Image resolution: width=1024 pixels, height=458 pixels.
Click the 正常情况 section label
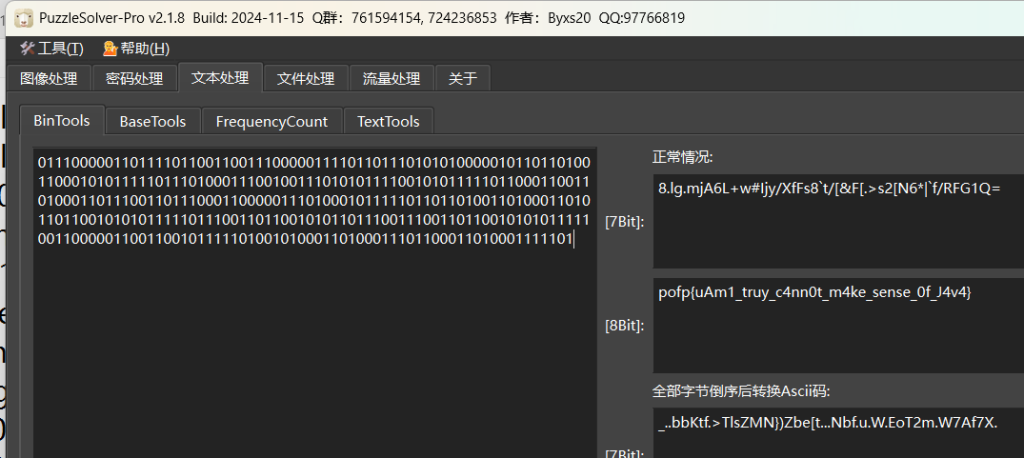pos(682,157)
